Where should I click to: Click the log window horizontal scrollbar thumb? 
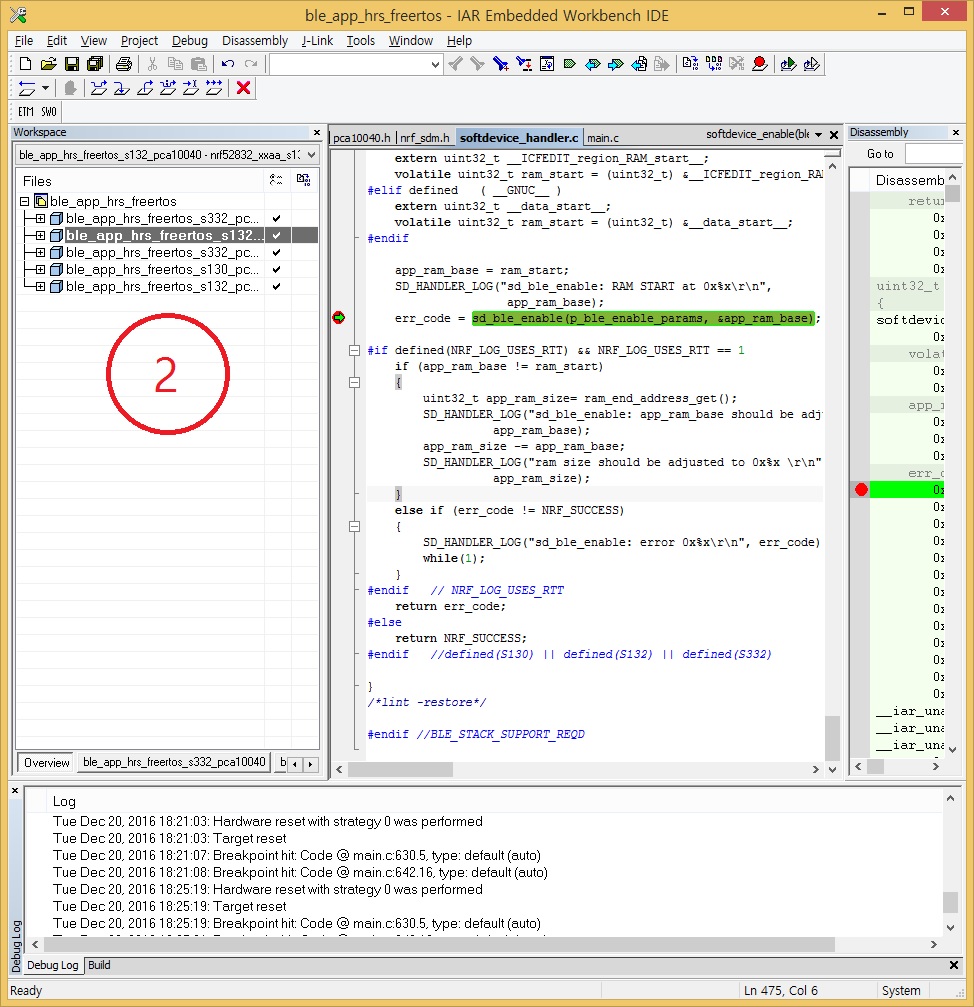click(439, 944)
